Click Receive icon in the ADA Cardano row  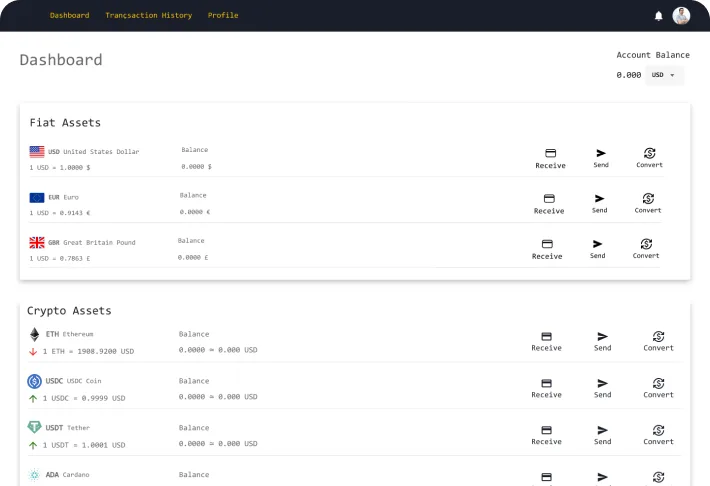point(547,477)
